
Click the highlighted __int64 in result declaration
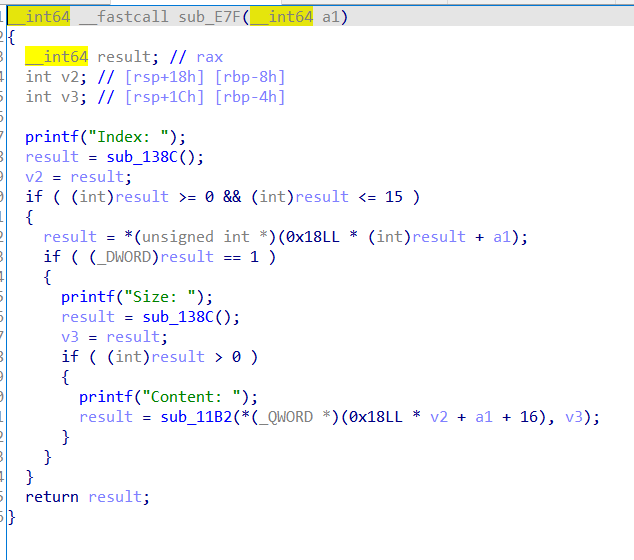coord(57,57)
